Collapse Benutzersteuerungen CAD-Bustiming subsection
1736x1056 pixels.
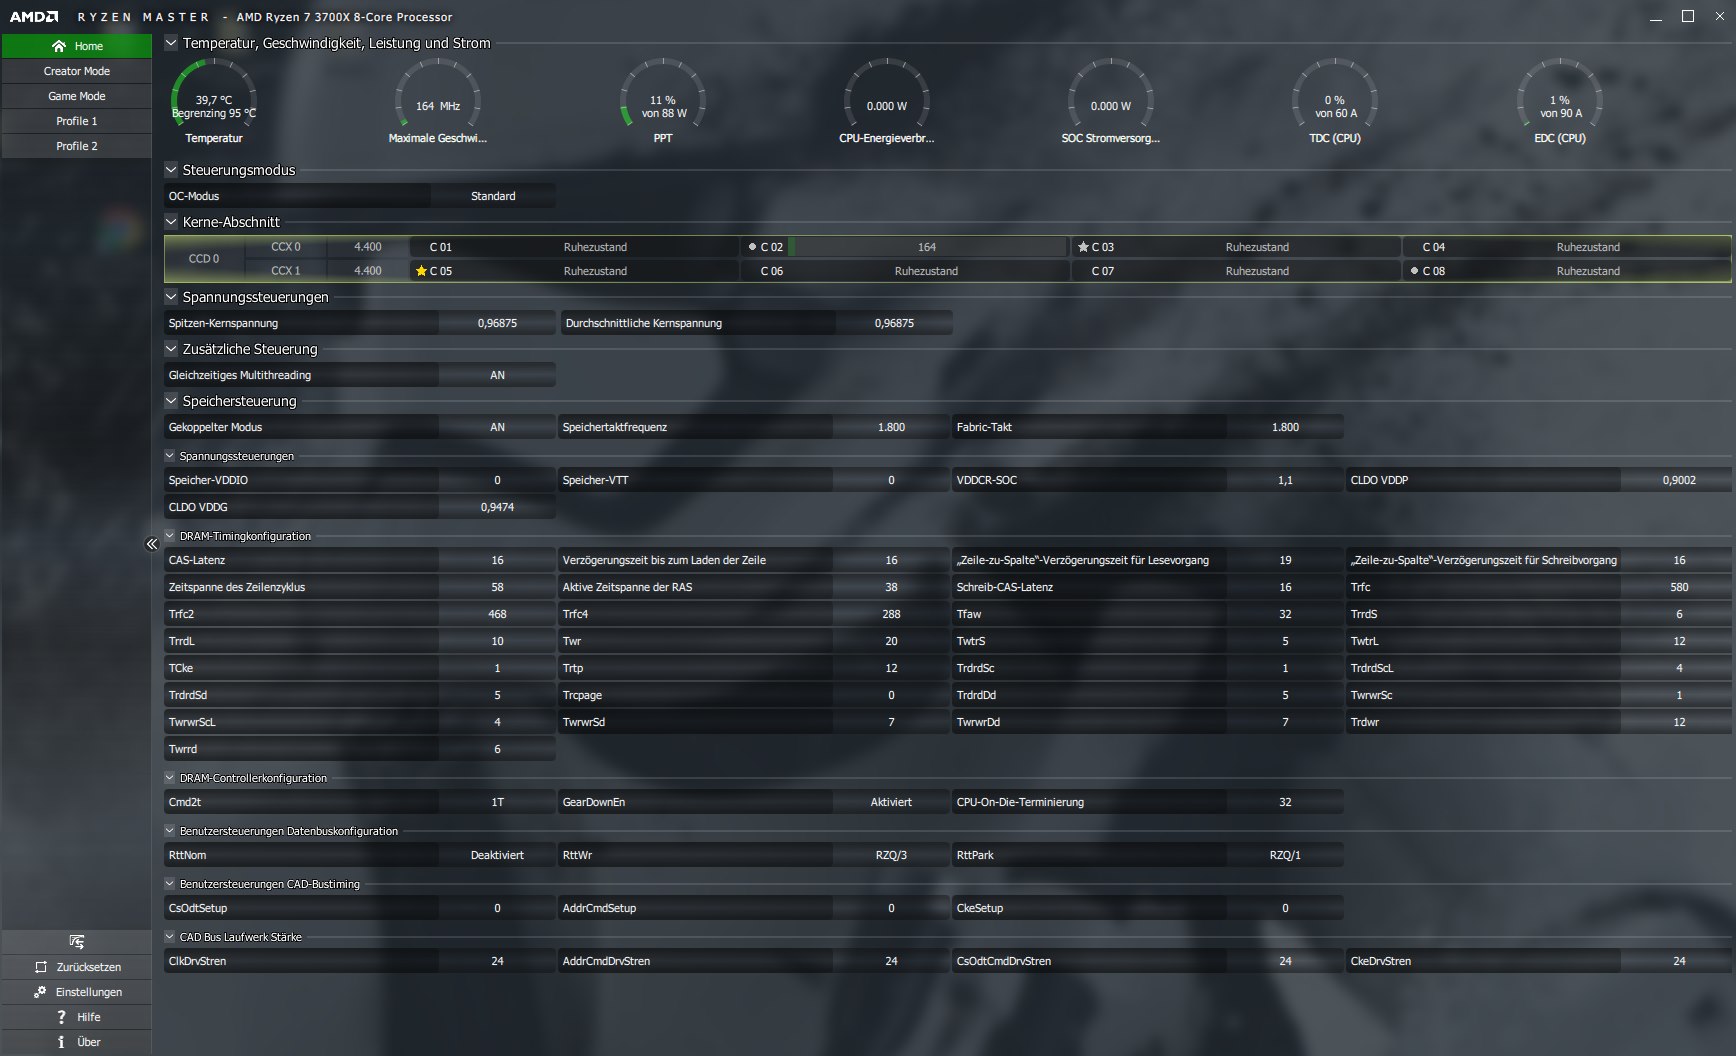click(170, 884)
